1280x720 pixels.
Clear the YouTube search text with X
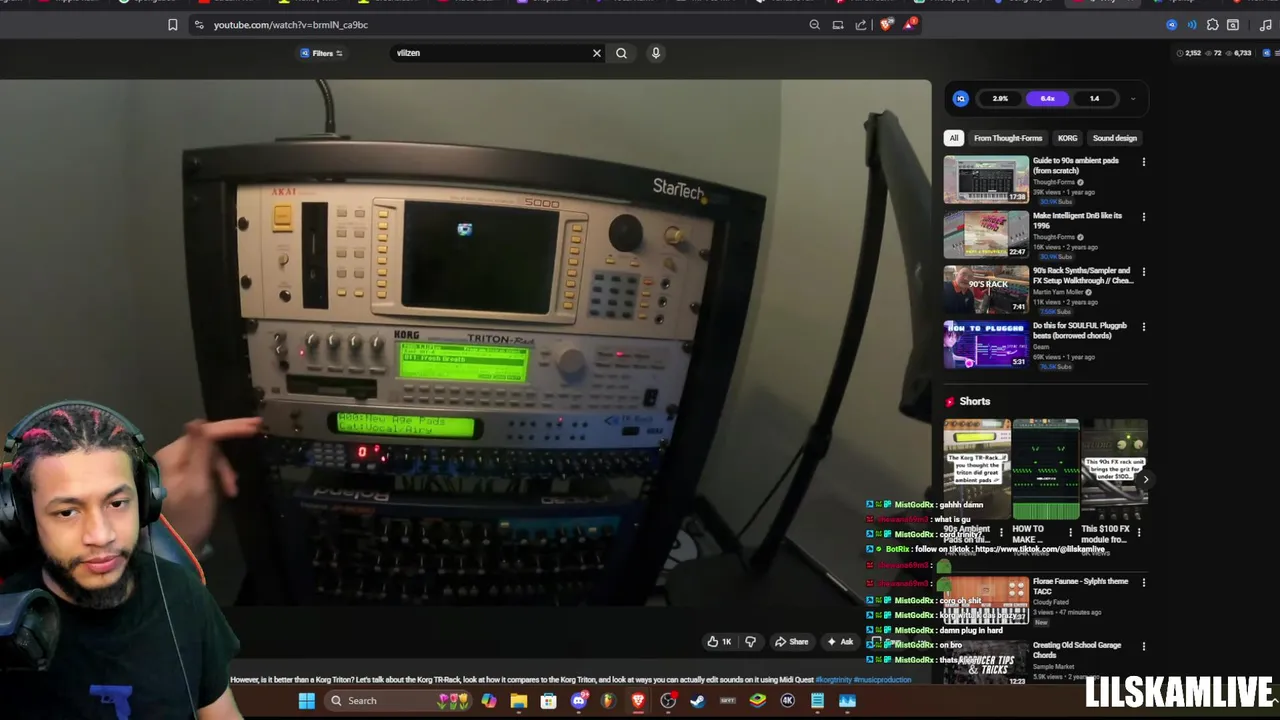(597, 53)
